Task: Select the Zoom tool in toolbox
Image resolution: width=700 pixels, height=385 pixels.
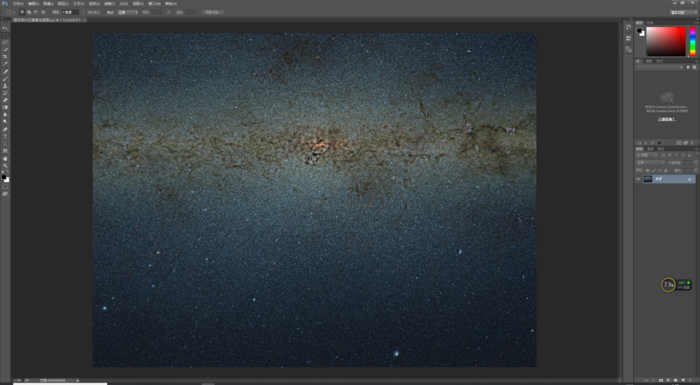Action: (x=5, y=166)
